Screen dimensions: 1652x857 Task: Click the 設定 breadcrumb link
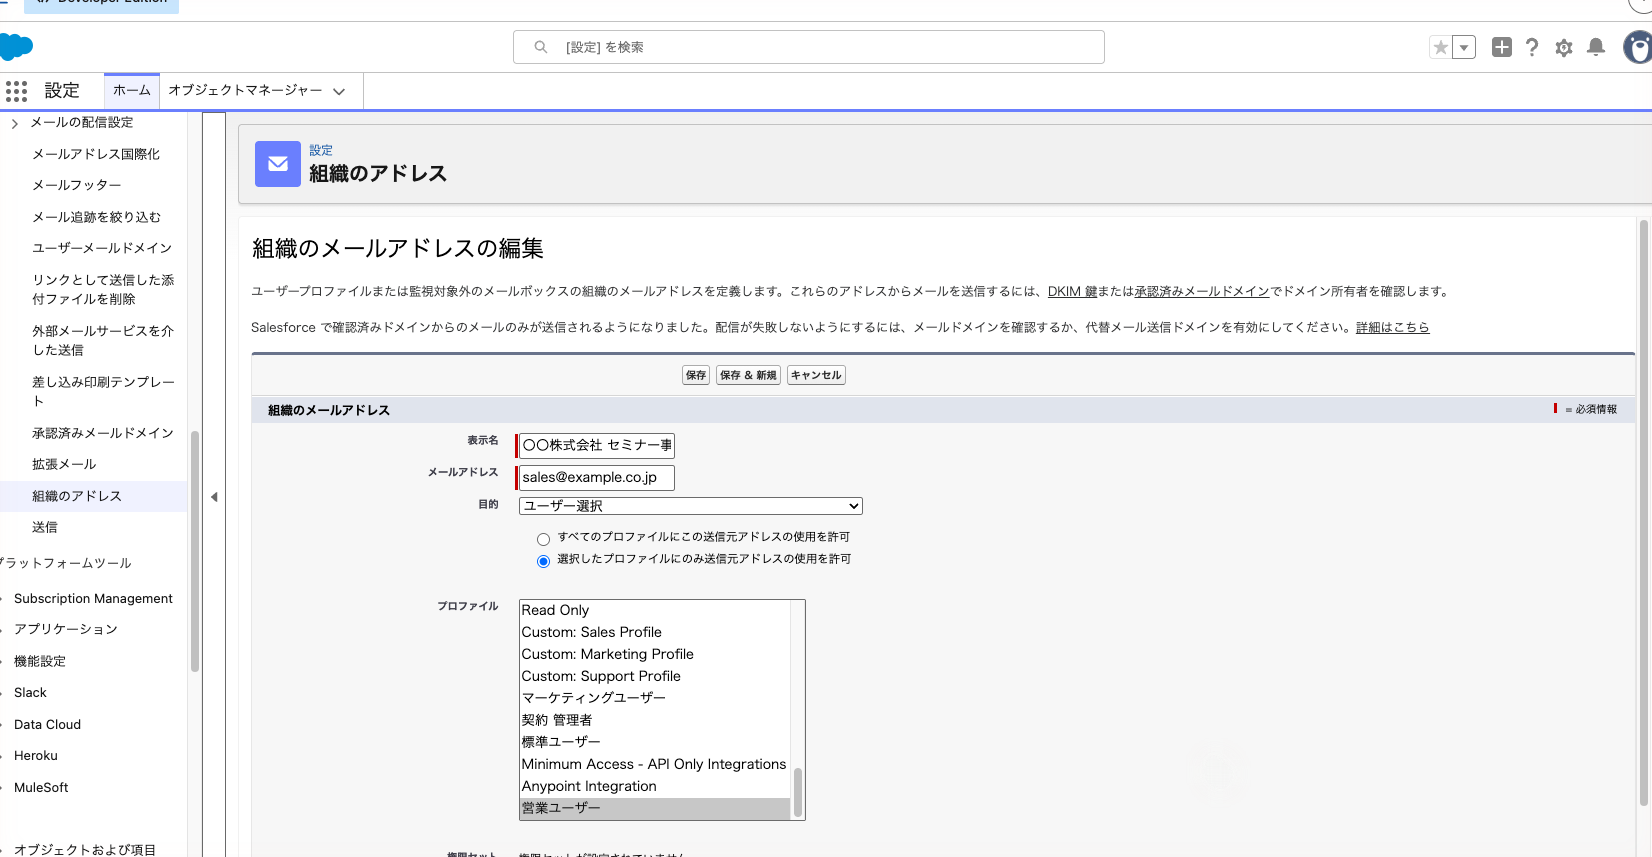click(321, 150)
